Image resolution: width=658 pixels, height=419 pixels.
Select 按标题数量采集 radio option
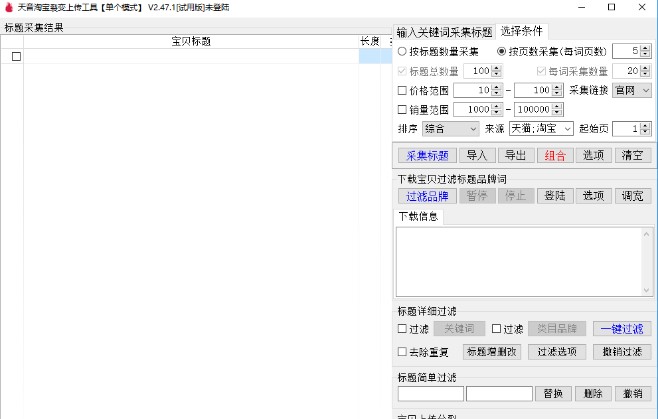coord(402,51)
